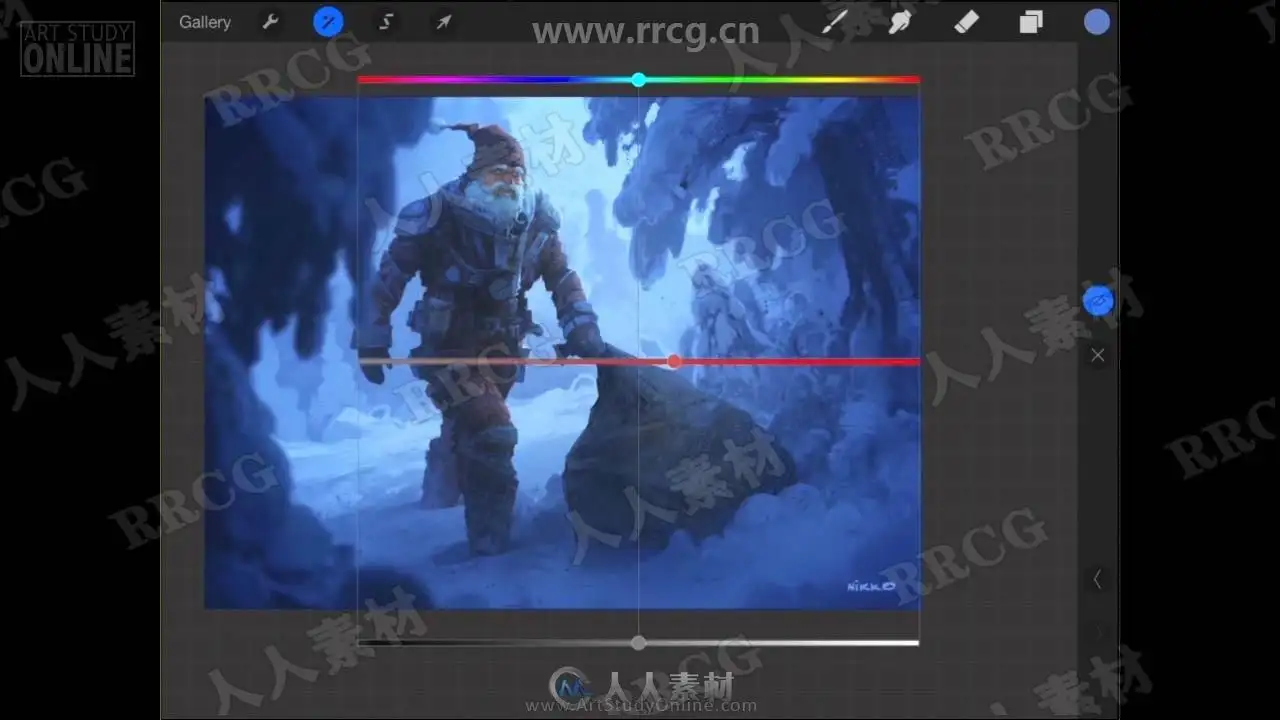This screenshot has width=1280, height=720.
Task: Open the Actions wrench menu
Action: (270, 21)
